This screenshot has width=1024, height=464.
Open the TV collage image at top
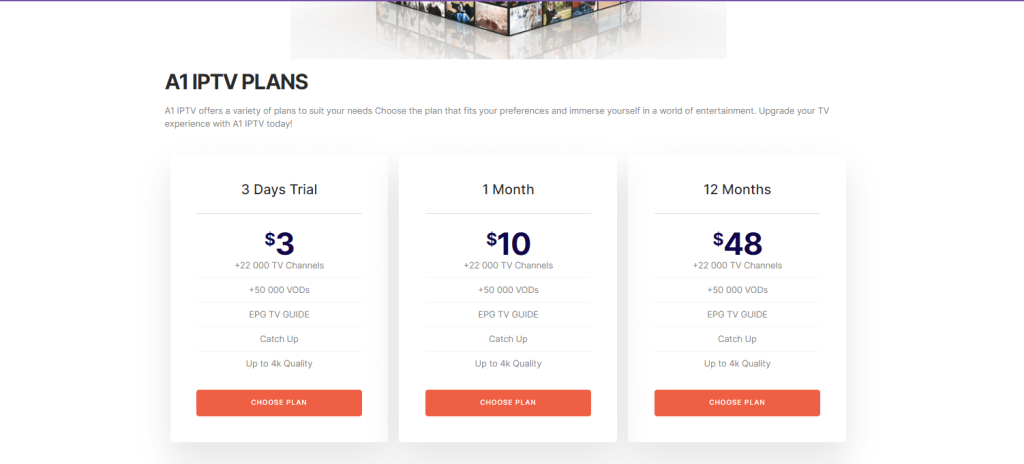point(508,29)
